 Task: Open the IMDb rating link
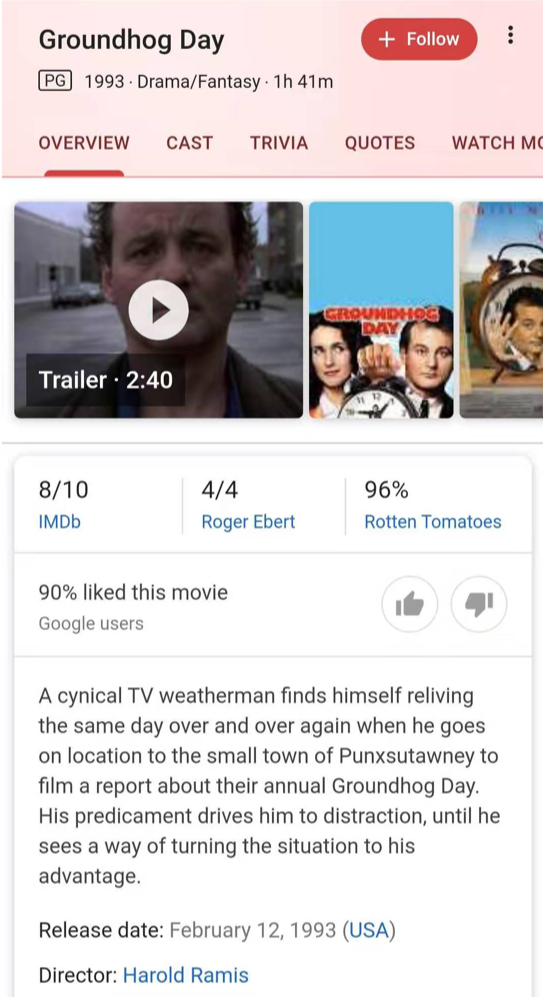coord(60,522)
